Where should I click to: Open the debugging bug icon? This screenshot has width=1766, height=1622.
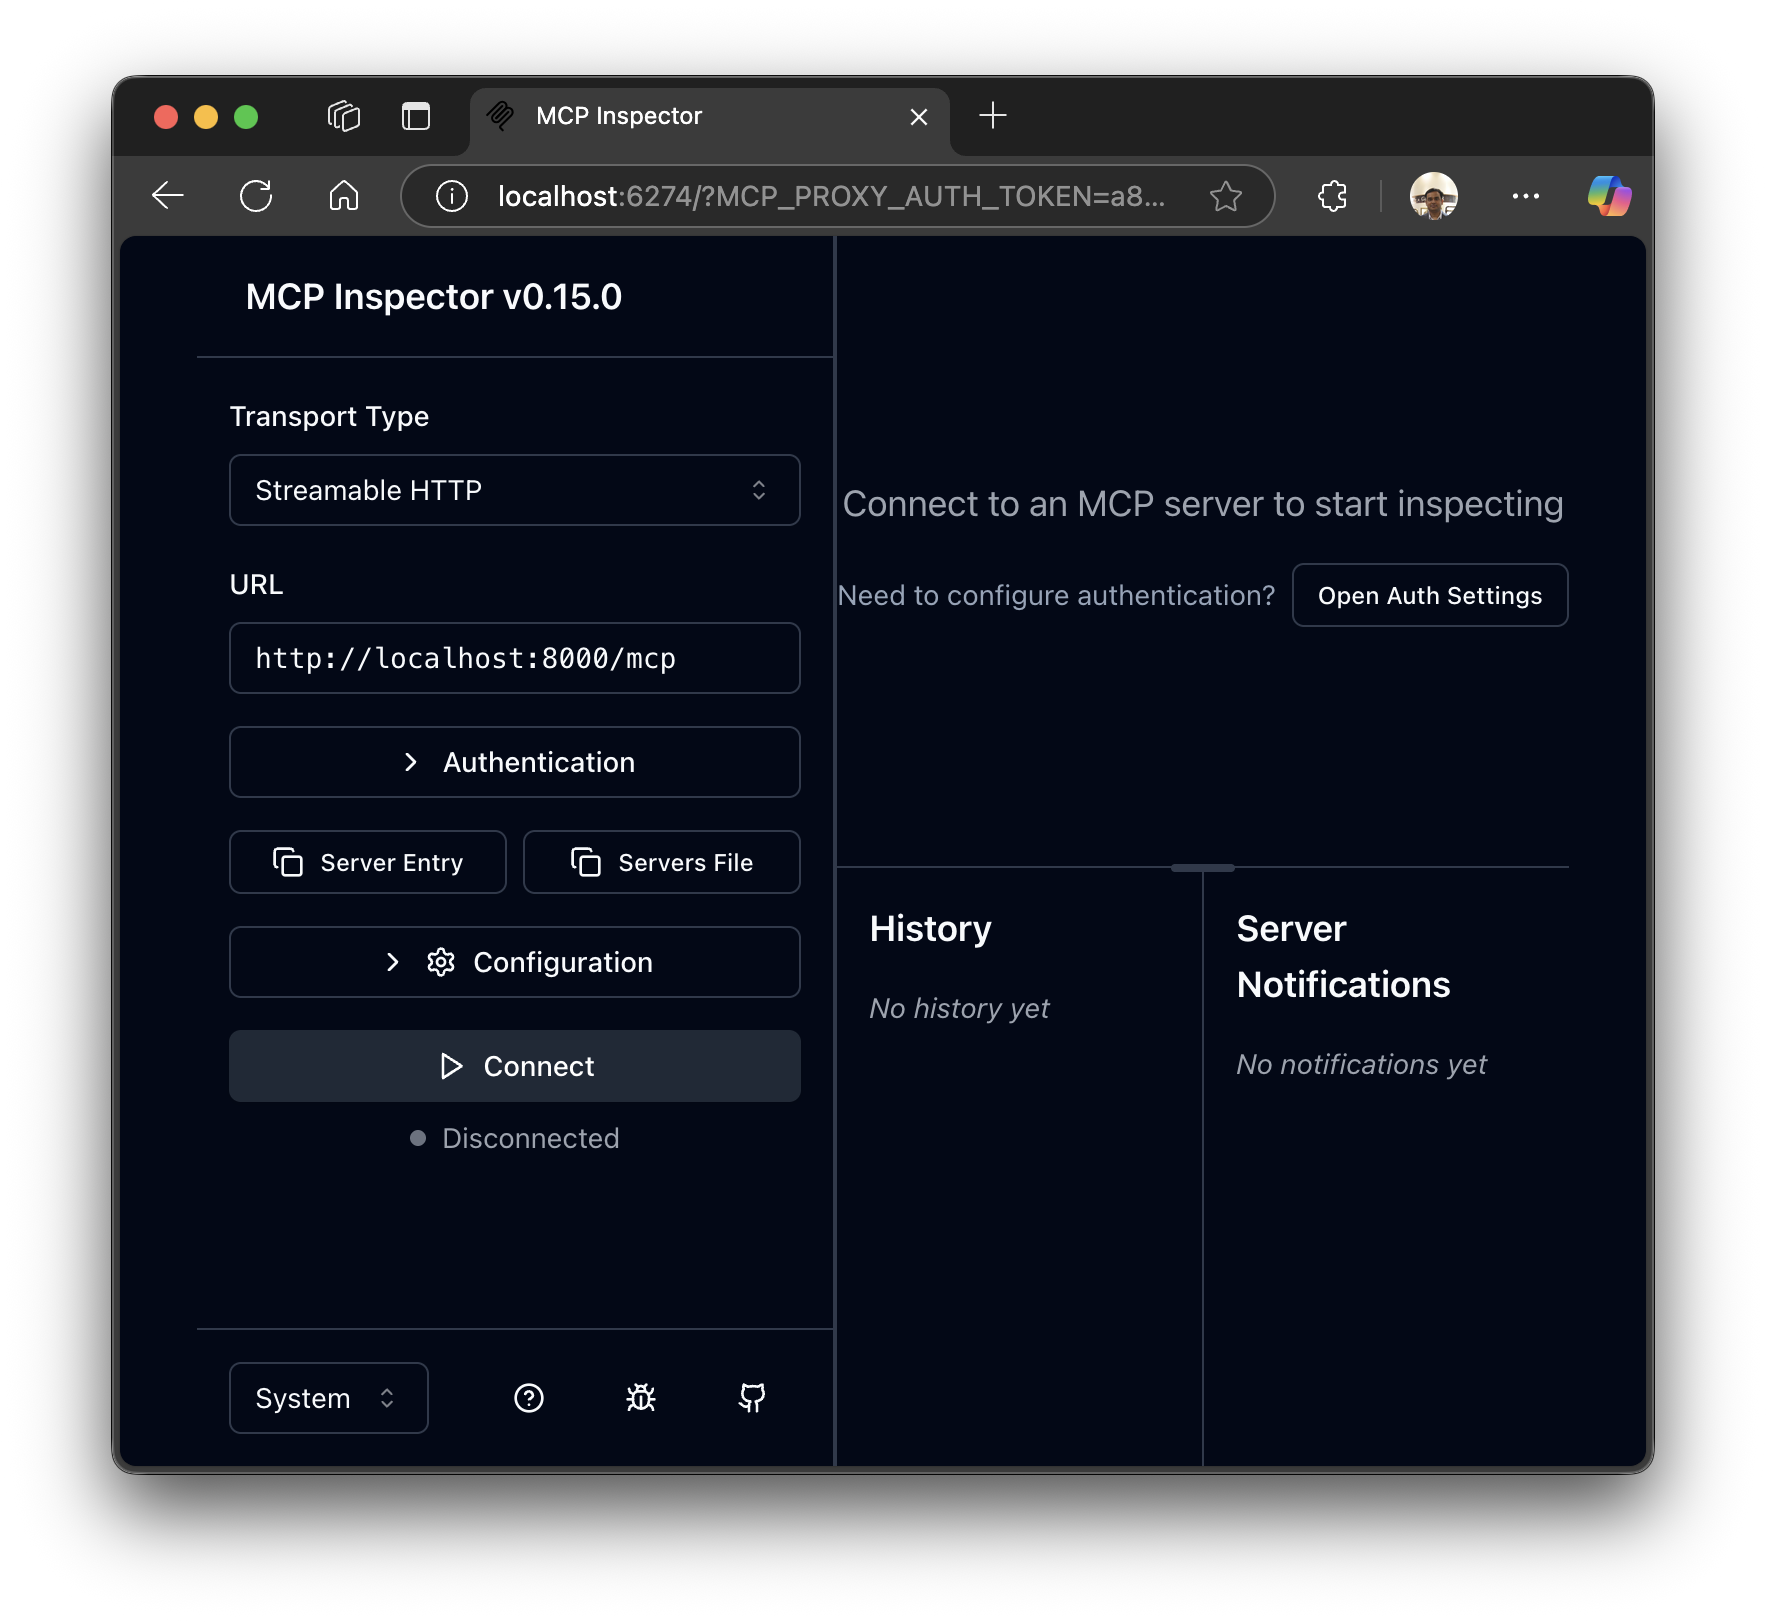[x=640, y=1398]
